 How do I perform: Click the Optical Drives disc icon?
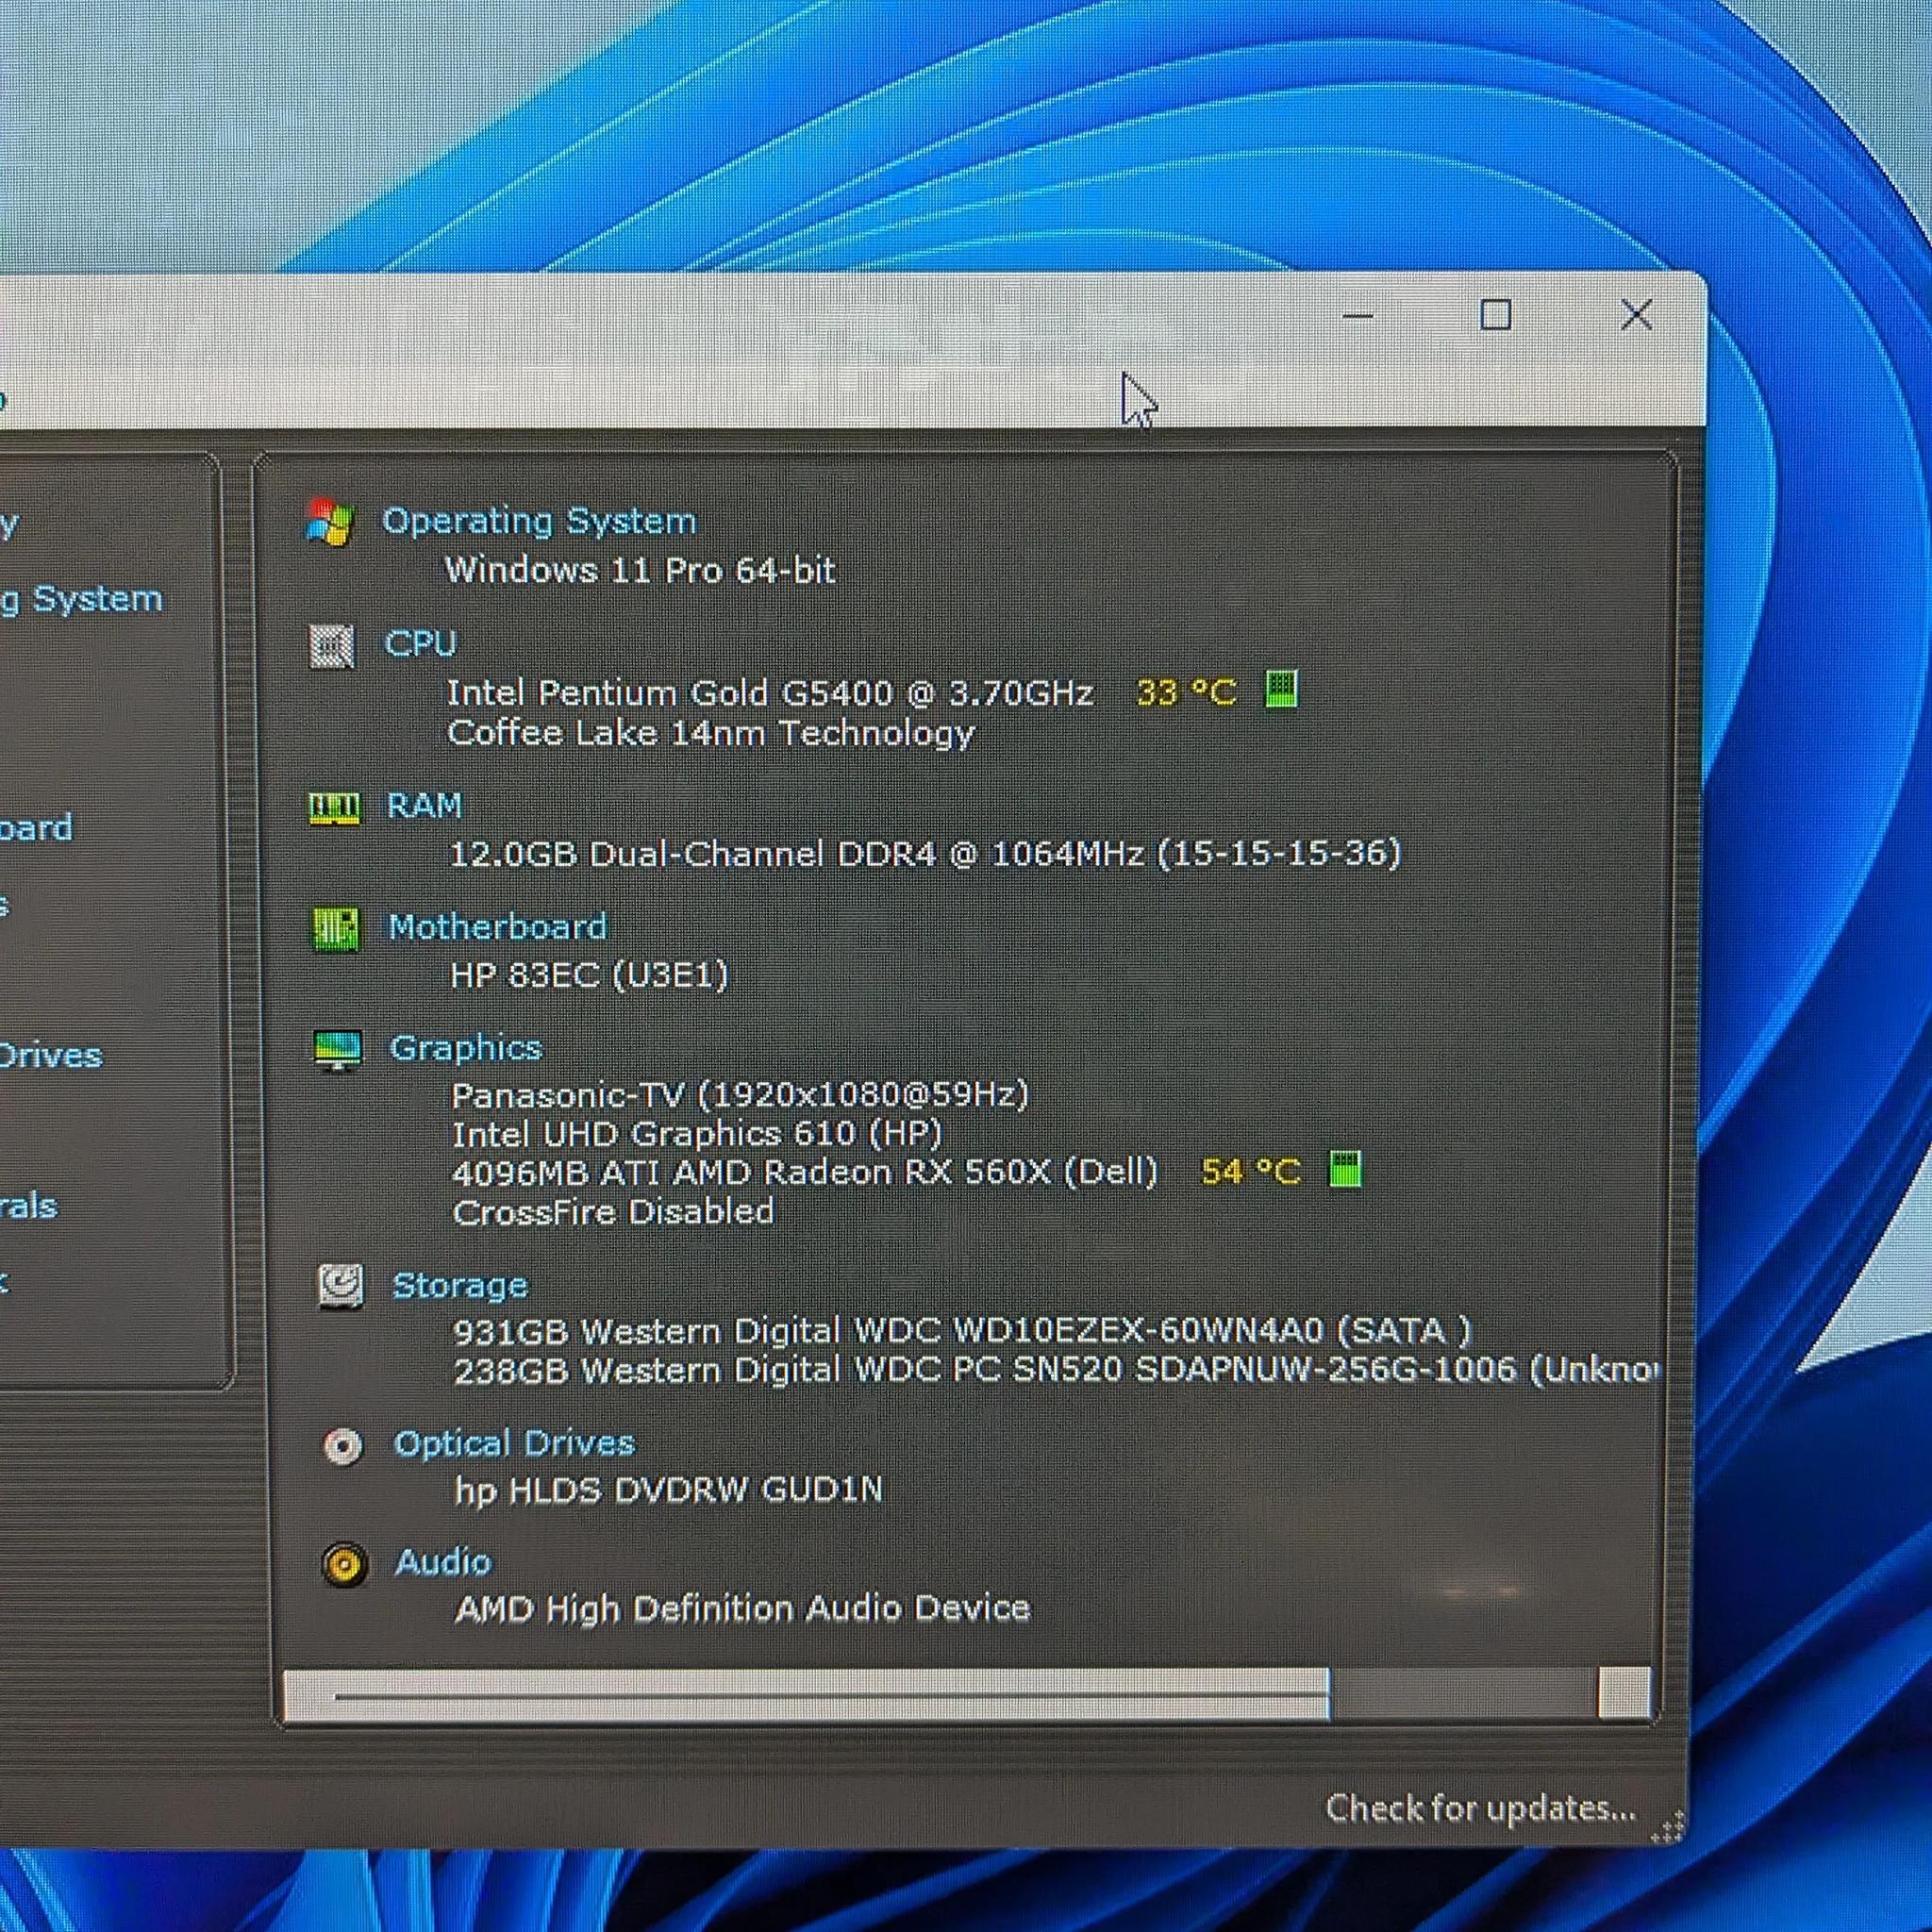pos(343,1446)
